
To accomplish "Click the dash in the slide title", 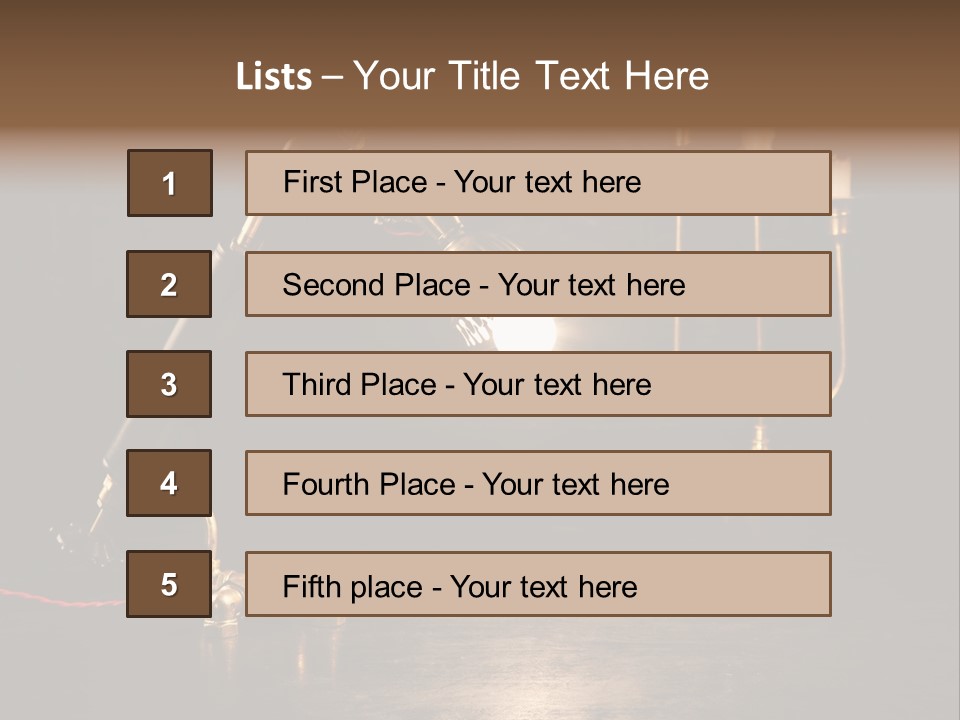I will coord(332,77).
